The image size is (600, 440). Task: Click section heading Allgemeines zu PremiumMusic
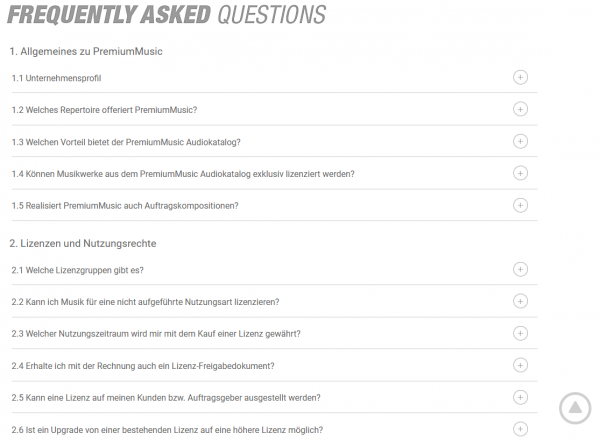86,51
